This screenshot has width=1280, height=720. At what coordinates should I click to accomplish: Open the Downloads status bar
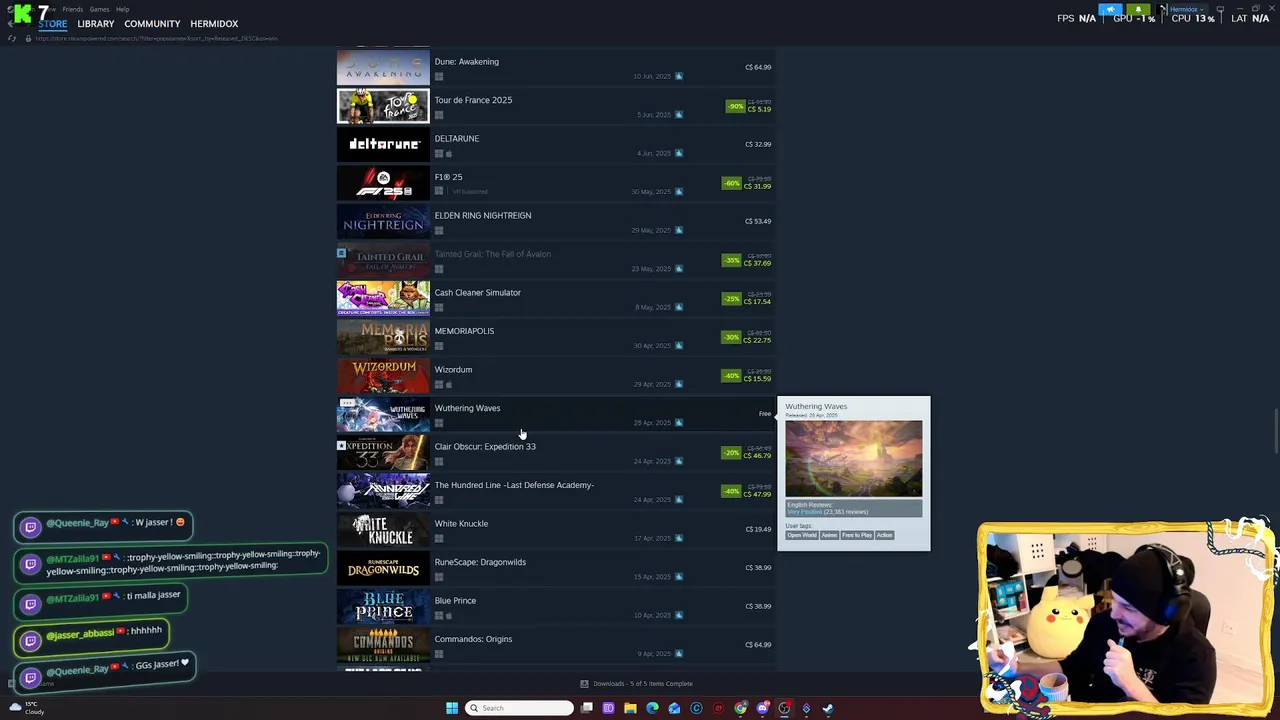(637, 684)
